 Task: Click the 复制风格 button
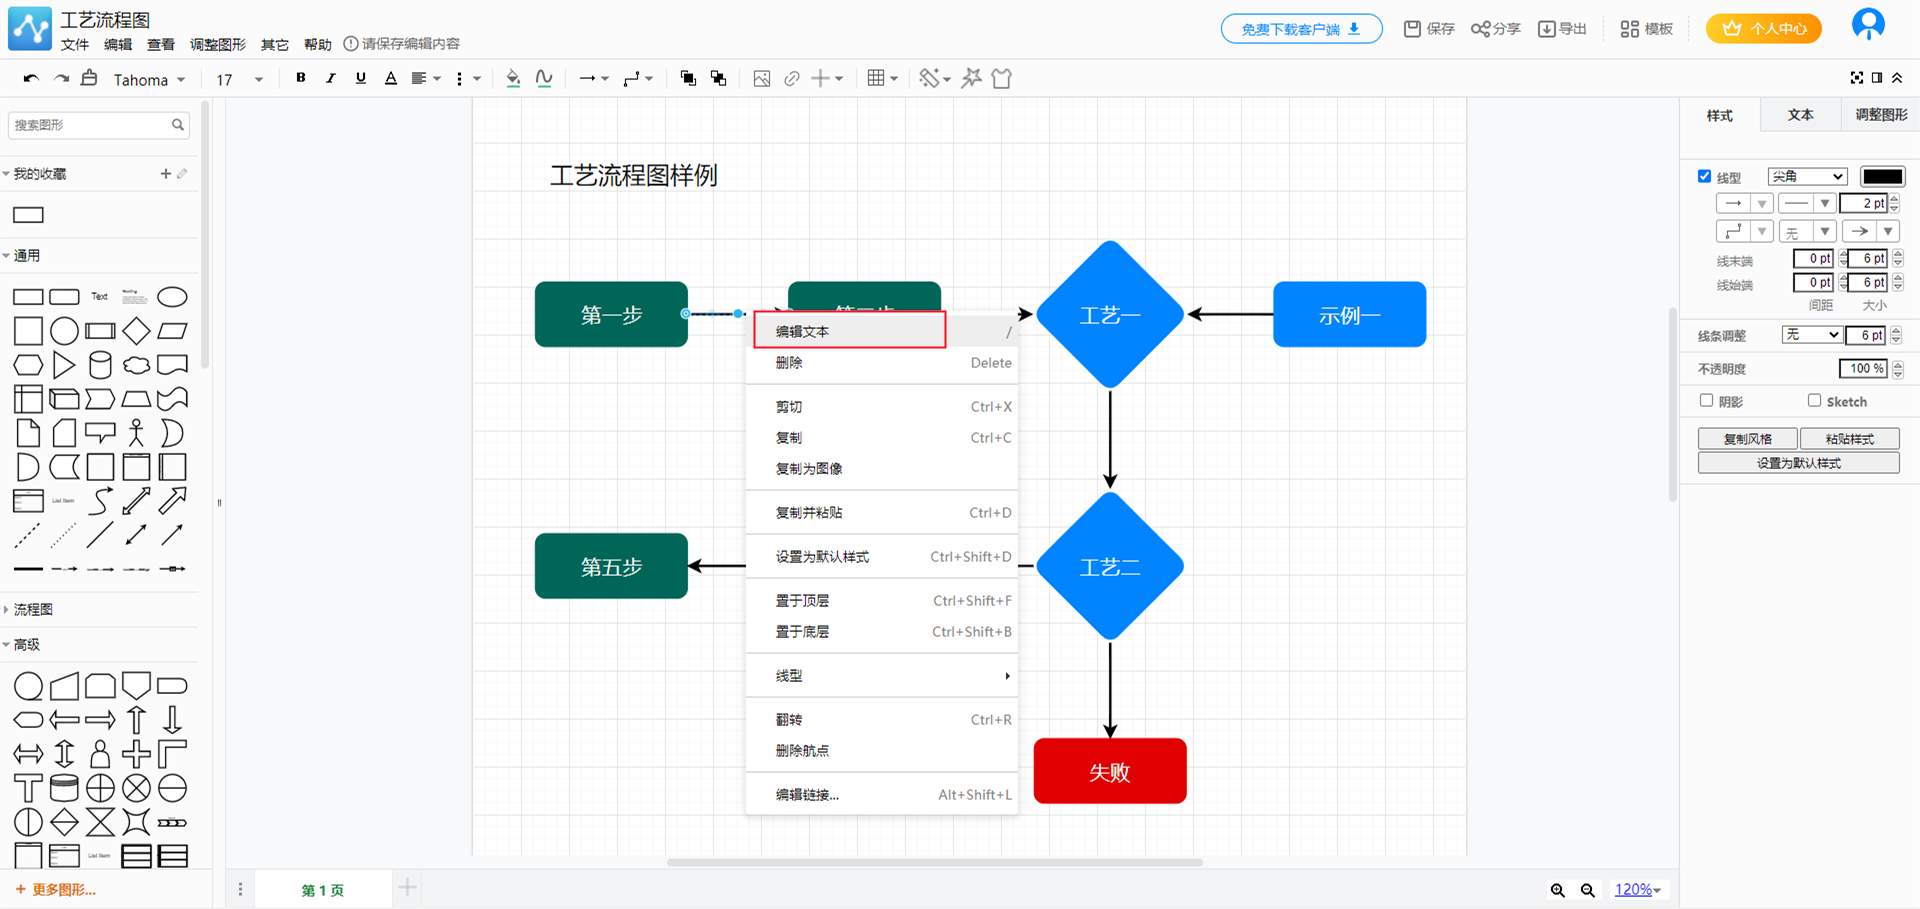[x=1747, y=439]
